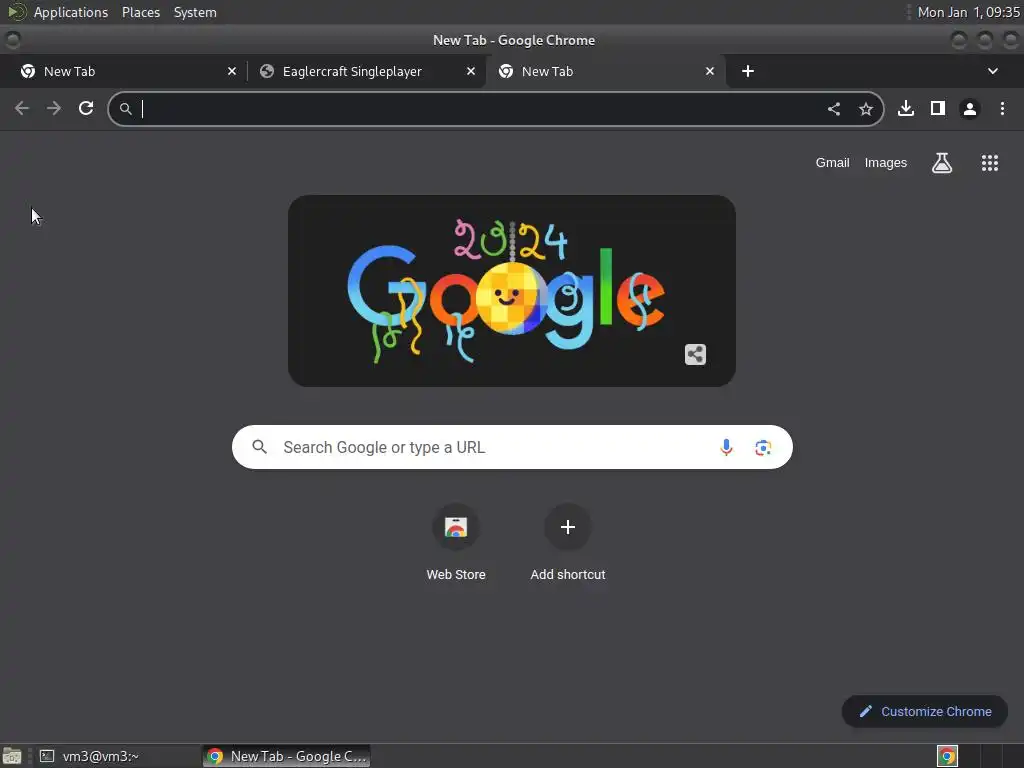
Task: Open the Web Store shortcut
Action: (456, 543)
